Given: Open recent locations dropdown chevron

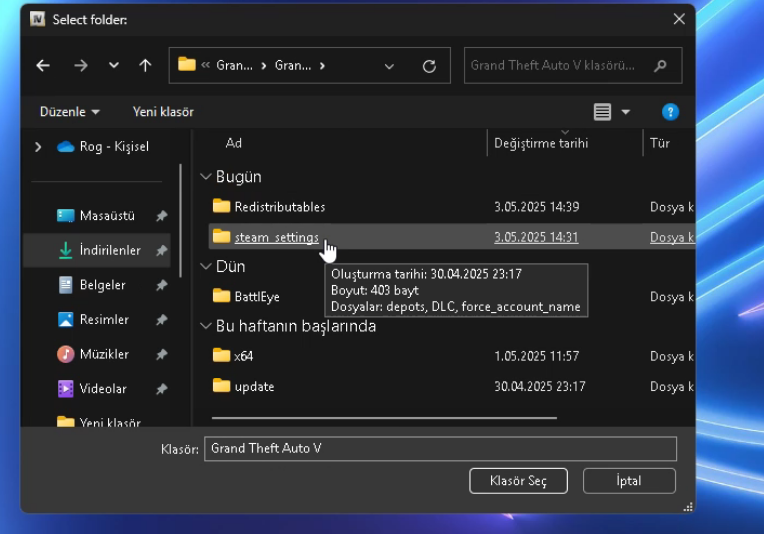Looking at the screenshot, I should pyautogui.click(x=114, y=65).
